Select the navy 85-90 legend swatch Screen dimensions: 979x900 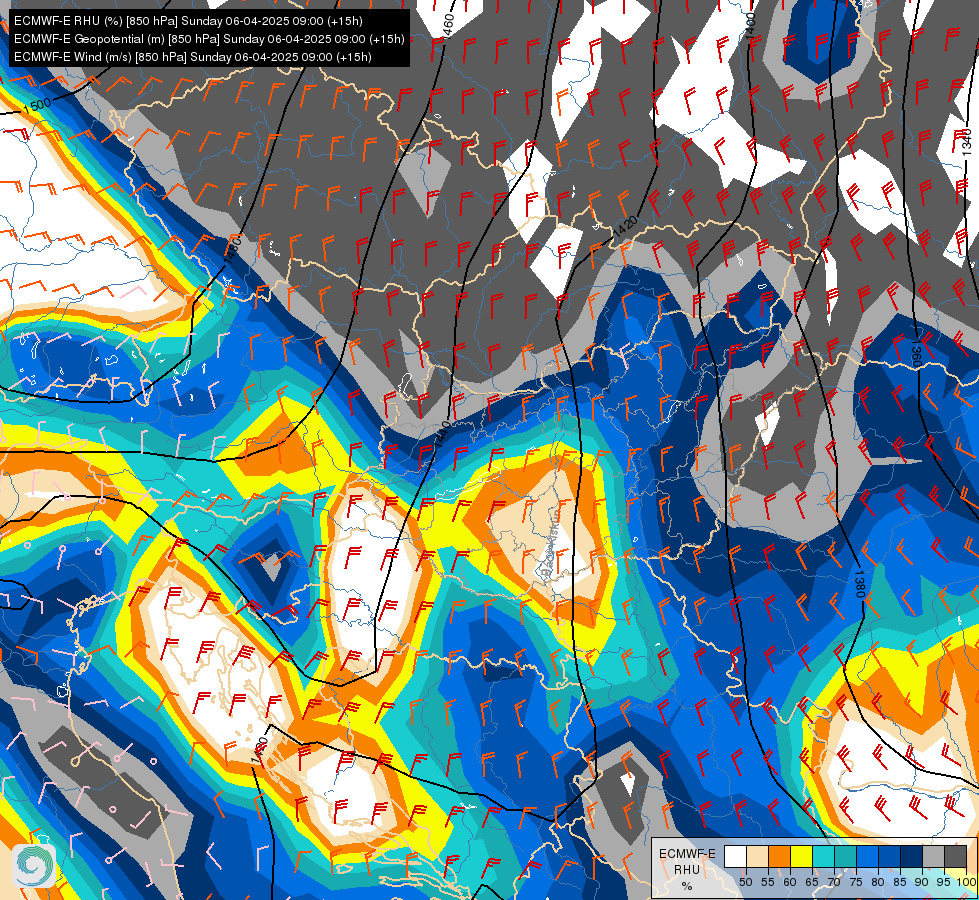pos(912,856)
